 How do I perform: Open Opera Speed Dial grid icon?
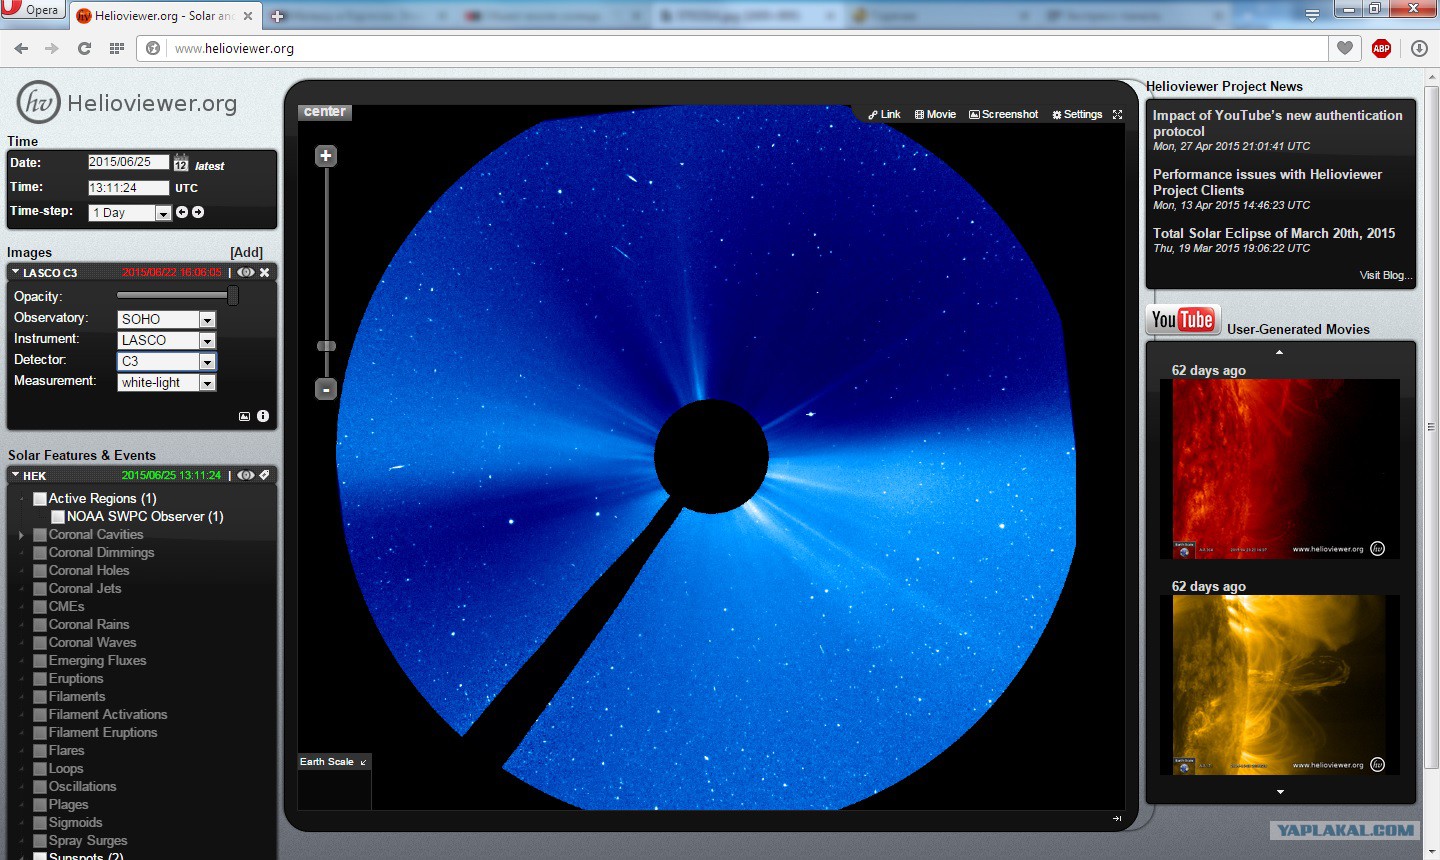117,48
